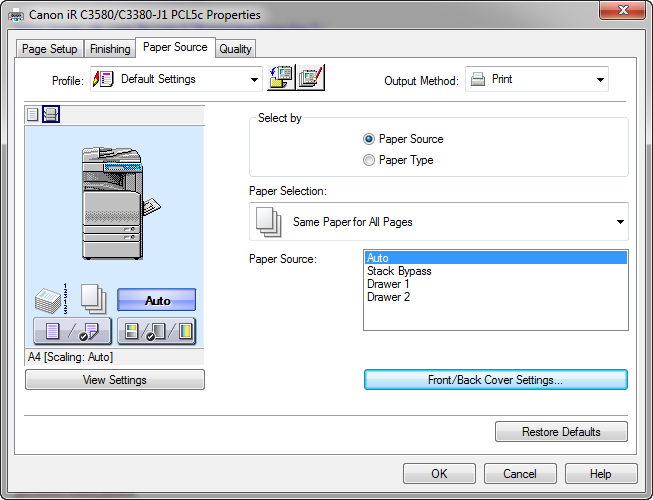Click the A4 [Scaling: Auto] status text
The width and height of the screenshot is (653, 500).
[70, 357]
